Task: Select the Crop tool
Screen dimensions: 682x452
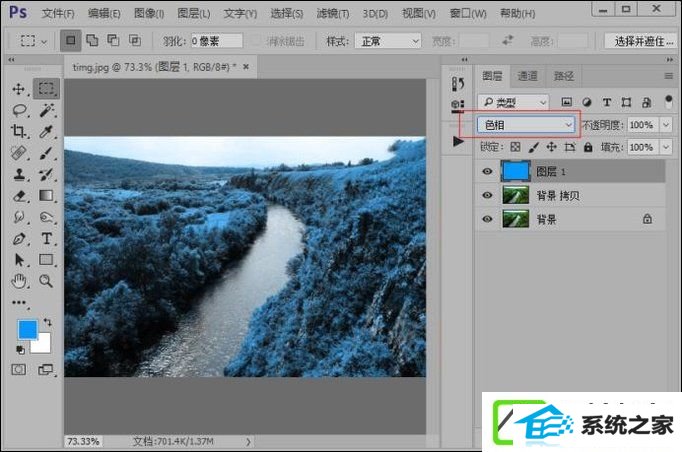Action: 19,131
